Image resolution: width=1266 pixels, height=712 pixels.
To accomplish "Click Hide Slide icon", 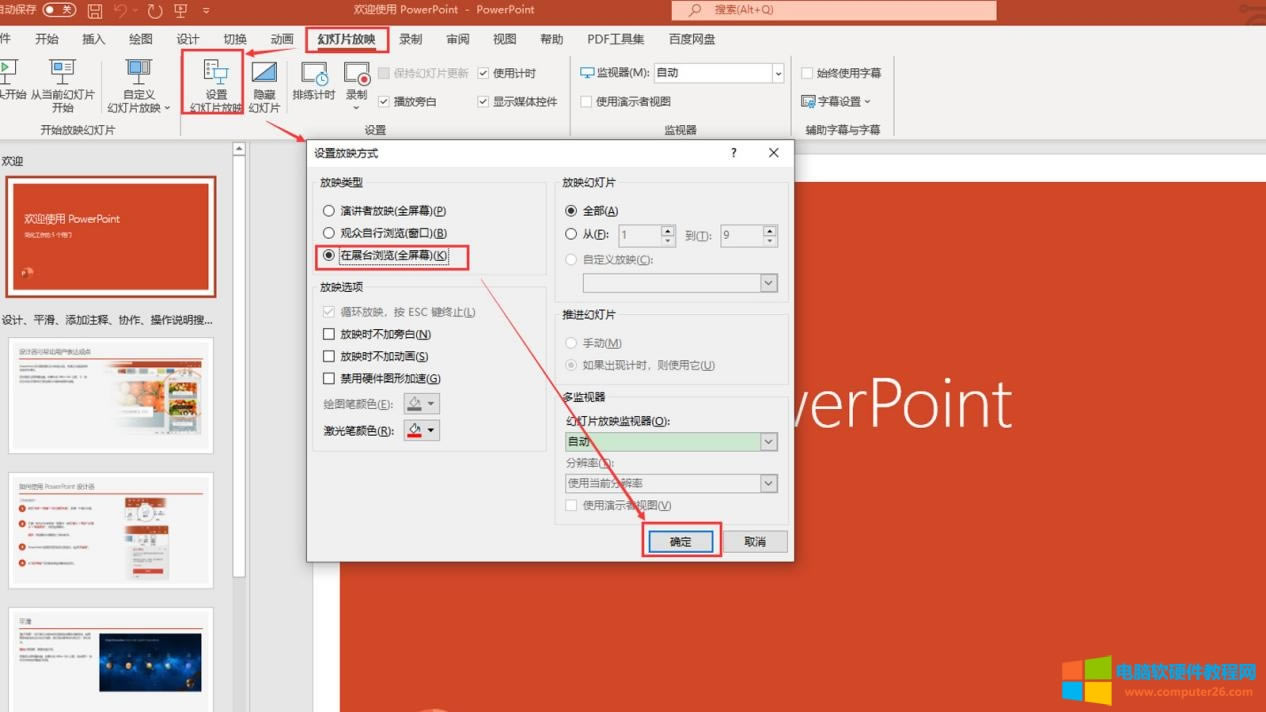I will 265,85.
